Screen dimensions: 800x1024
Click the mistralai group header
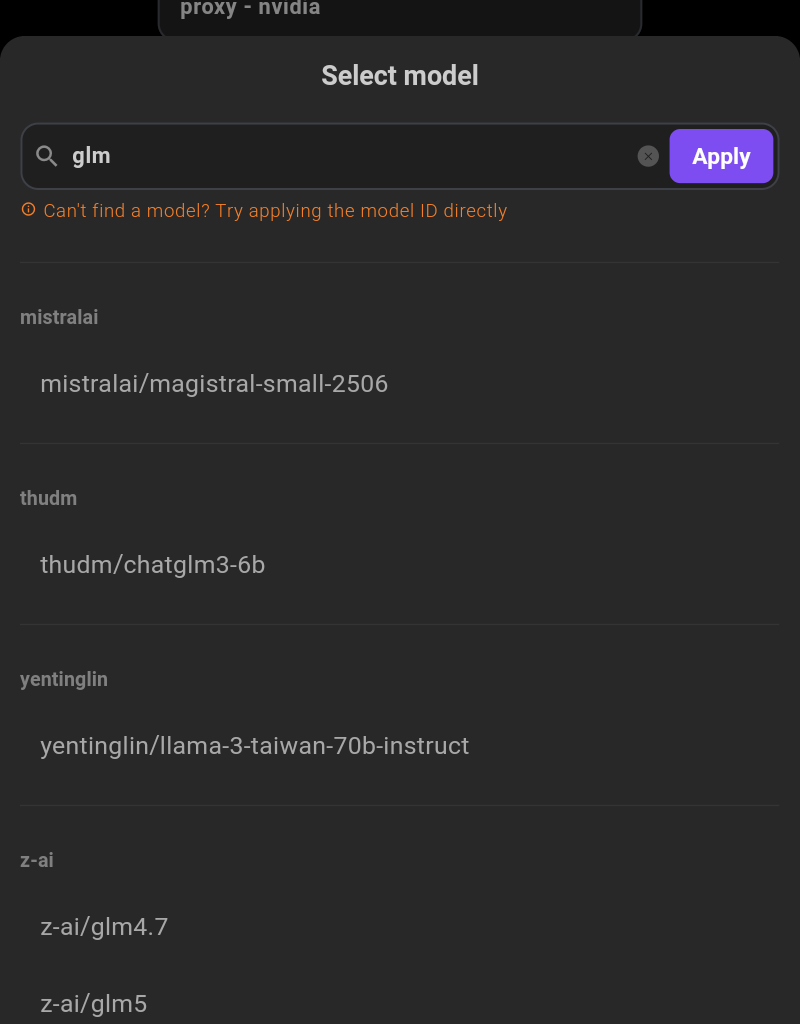click(x=59, y=317)
